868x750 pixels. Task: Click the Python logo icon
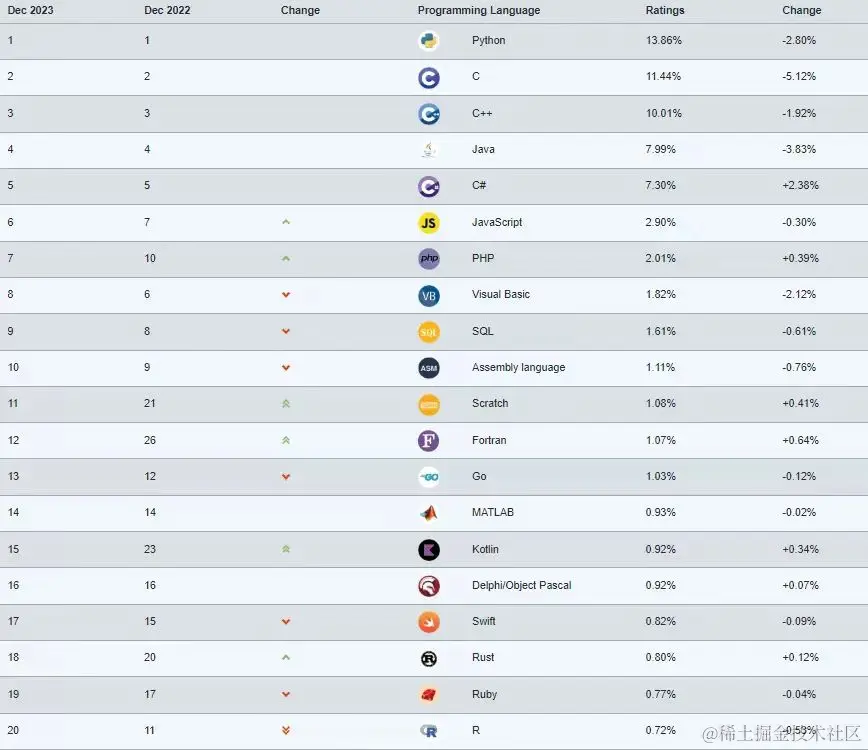(428, 41)
